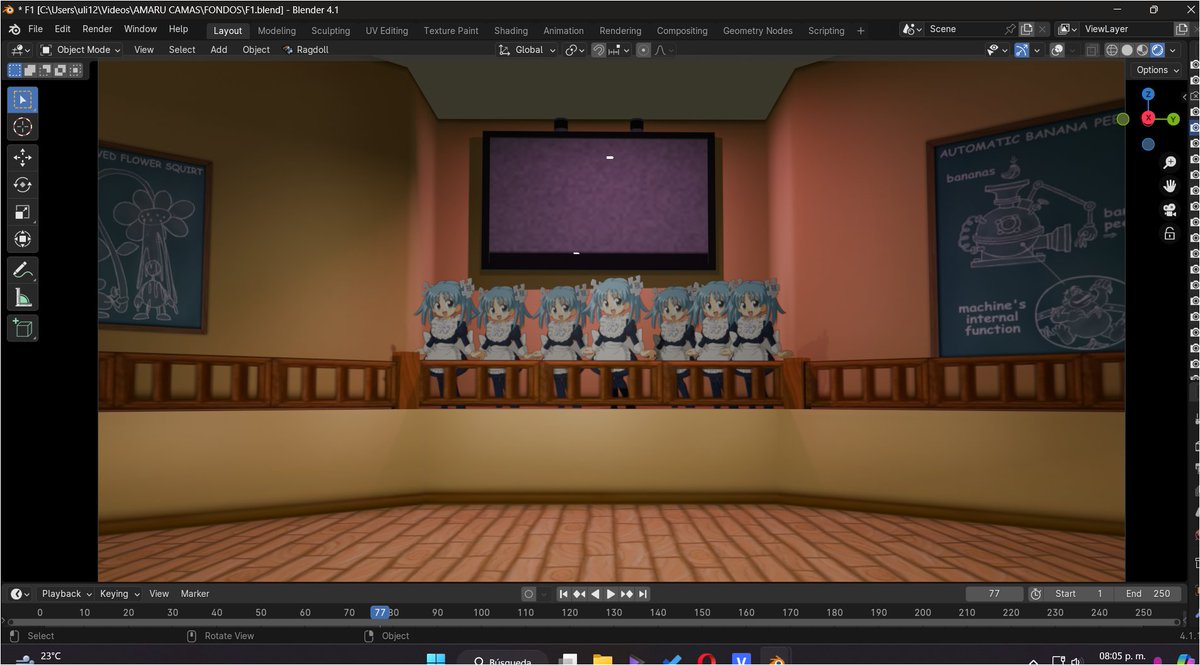Open the pivot point dropdown
This screenshot has width=1200, height=665.
pyautogui.click(x=574, y=50)
